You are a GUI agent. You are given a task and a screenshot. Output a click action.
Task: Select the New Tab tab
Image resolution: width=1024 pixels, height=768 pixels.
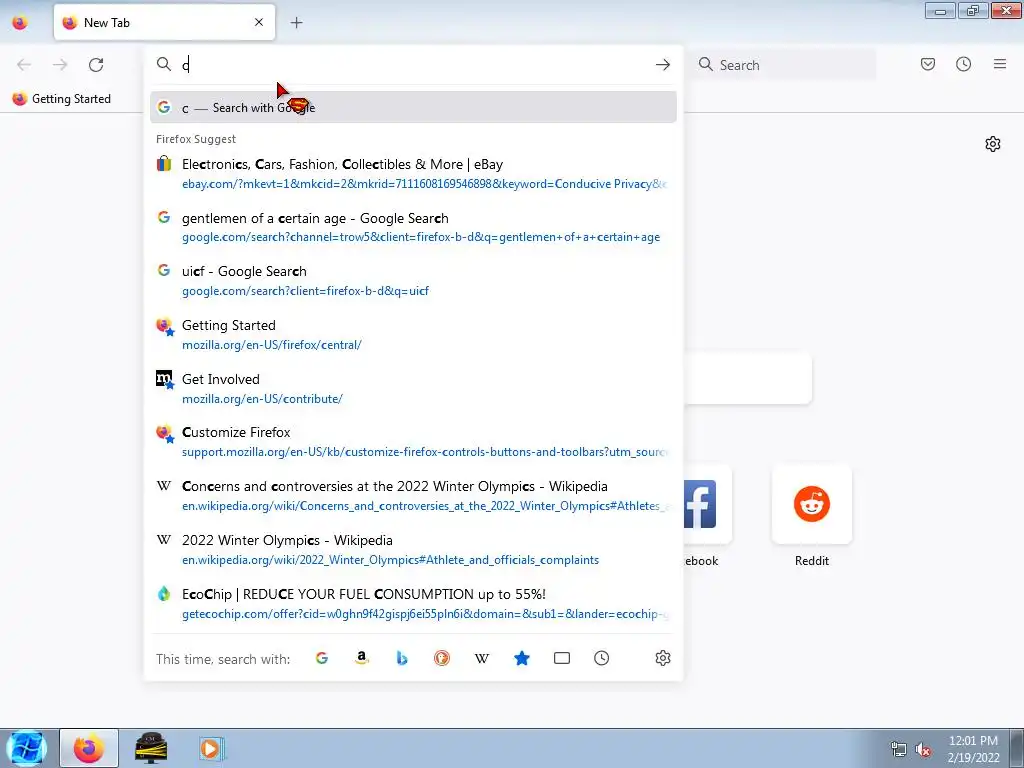pos(165,22)
